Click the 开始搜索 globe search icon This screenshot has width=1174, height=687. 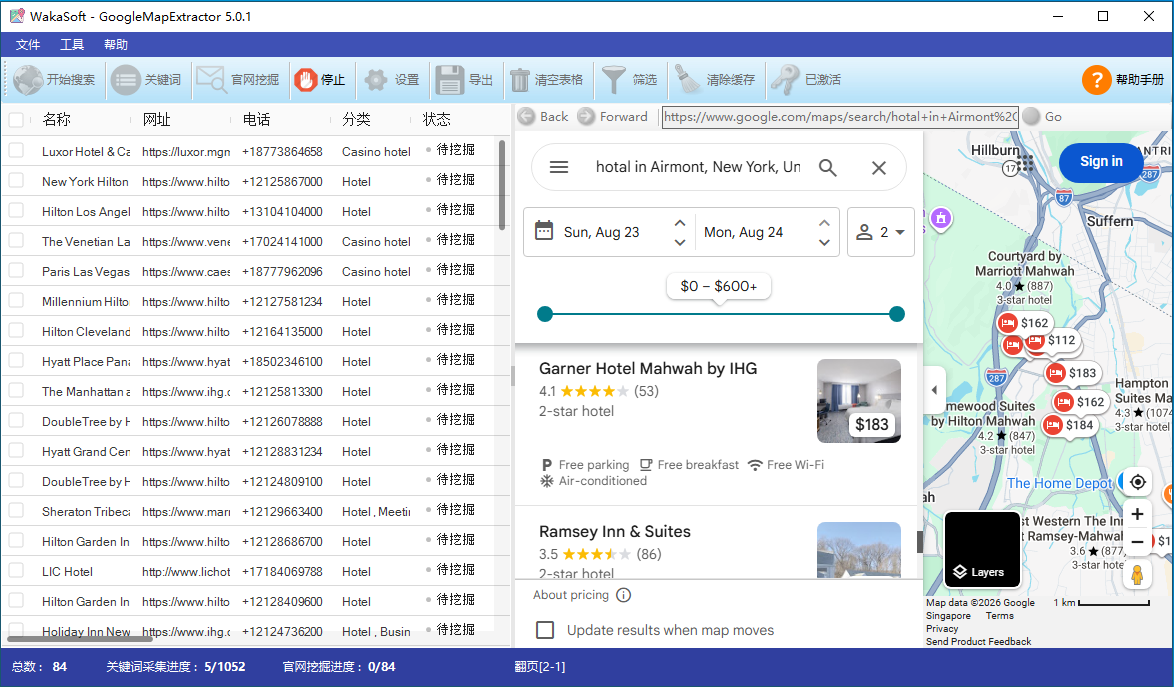[28, 79]
